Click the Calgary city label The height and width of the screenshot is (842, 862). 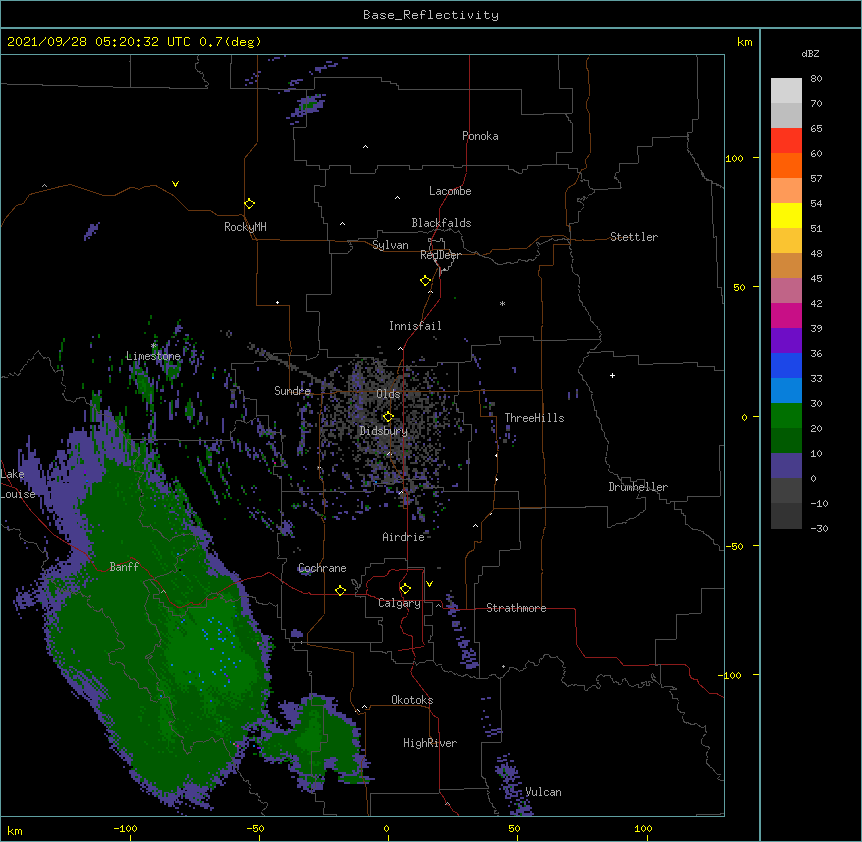tap(399, 603)
